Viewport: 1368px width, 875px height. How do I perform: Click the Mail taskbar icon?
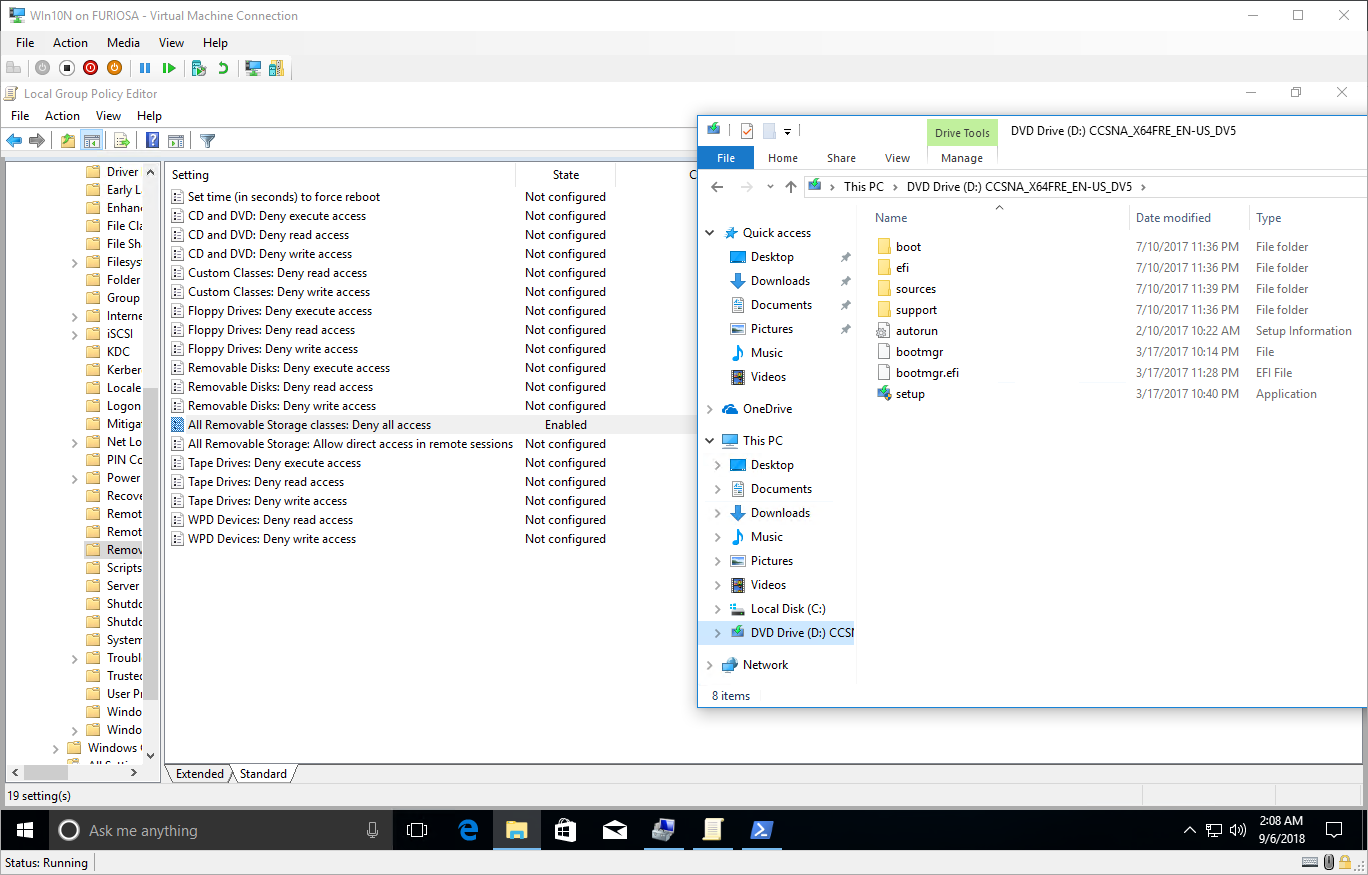click(615, 830)
